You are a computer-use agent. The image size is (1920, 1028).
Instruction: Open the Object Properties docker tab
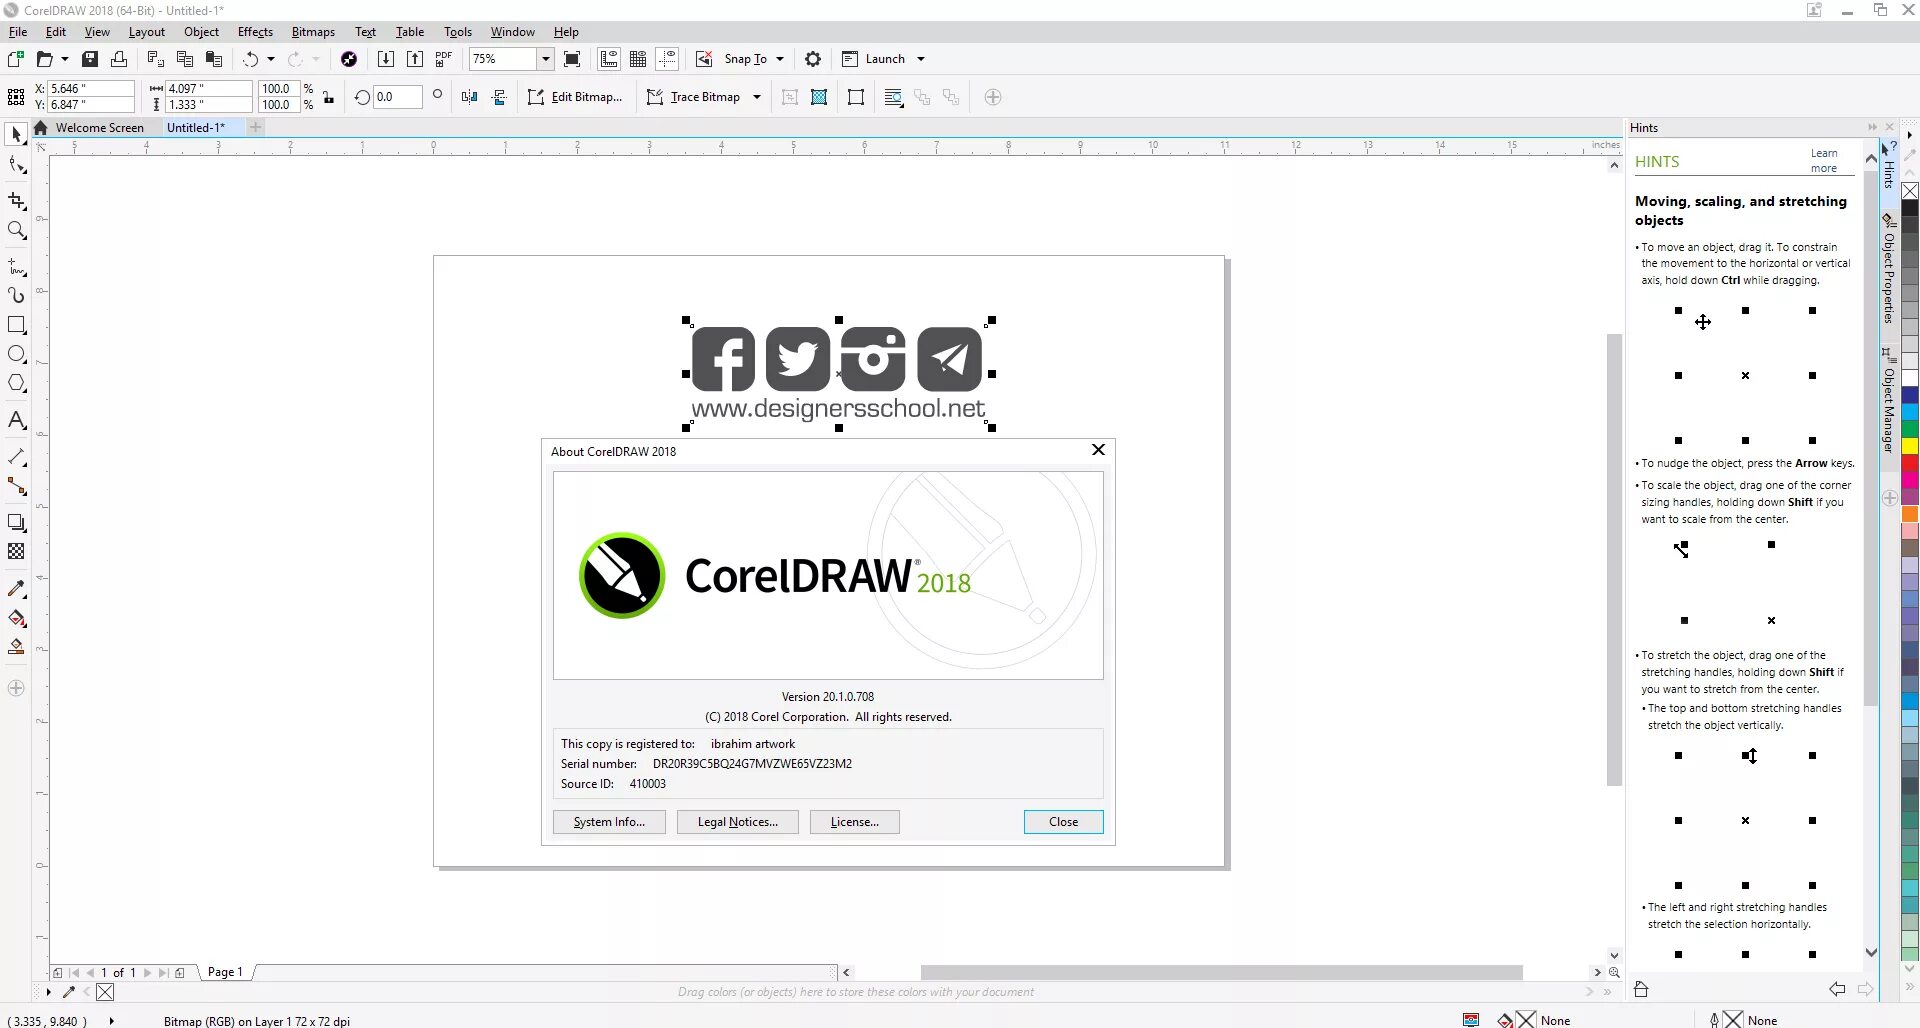point(1888,268)
